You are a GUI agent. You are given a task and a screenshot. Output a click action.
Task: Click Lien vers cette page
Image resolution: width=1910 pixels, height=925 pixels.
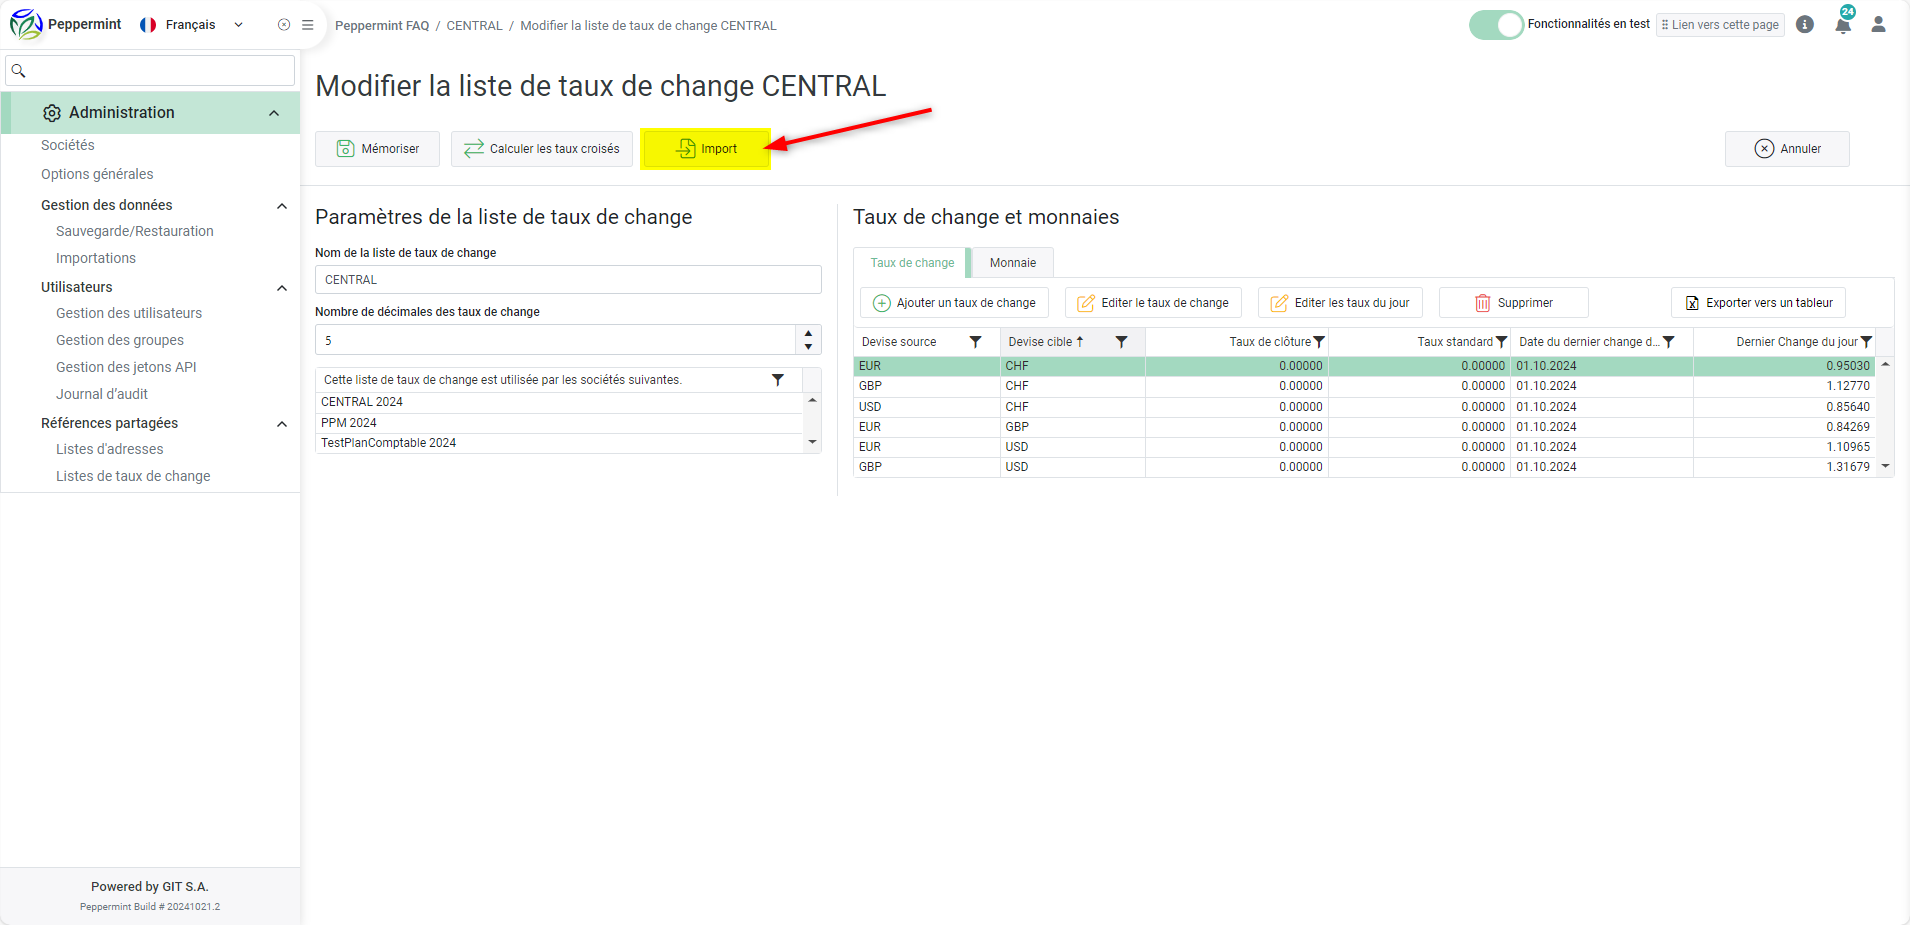(x=1720, y=25)
